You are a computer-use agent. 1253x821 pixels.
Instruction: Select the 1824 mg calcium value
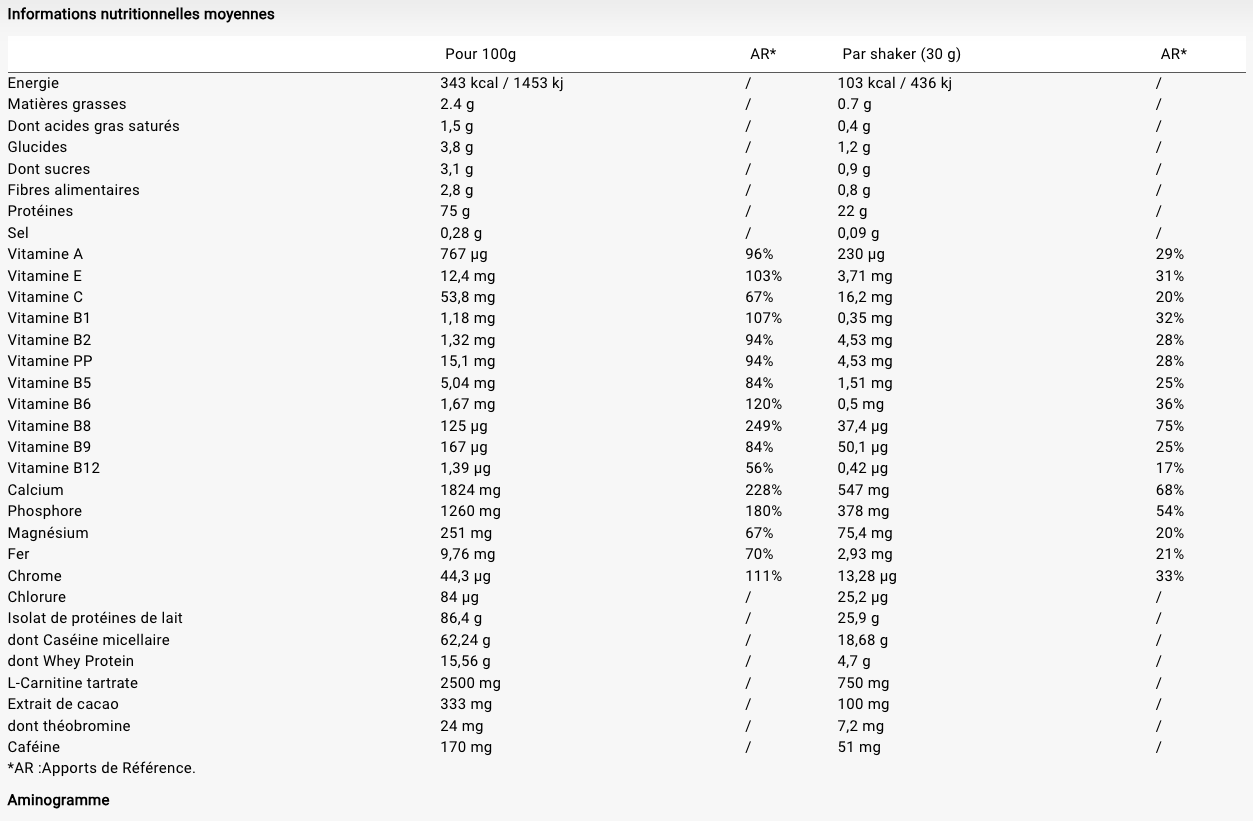click(x=470, y=490)
